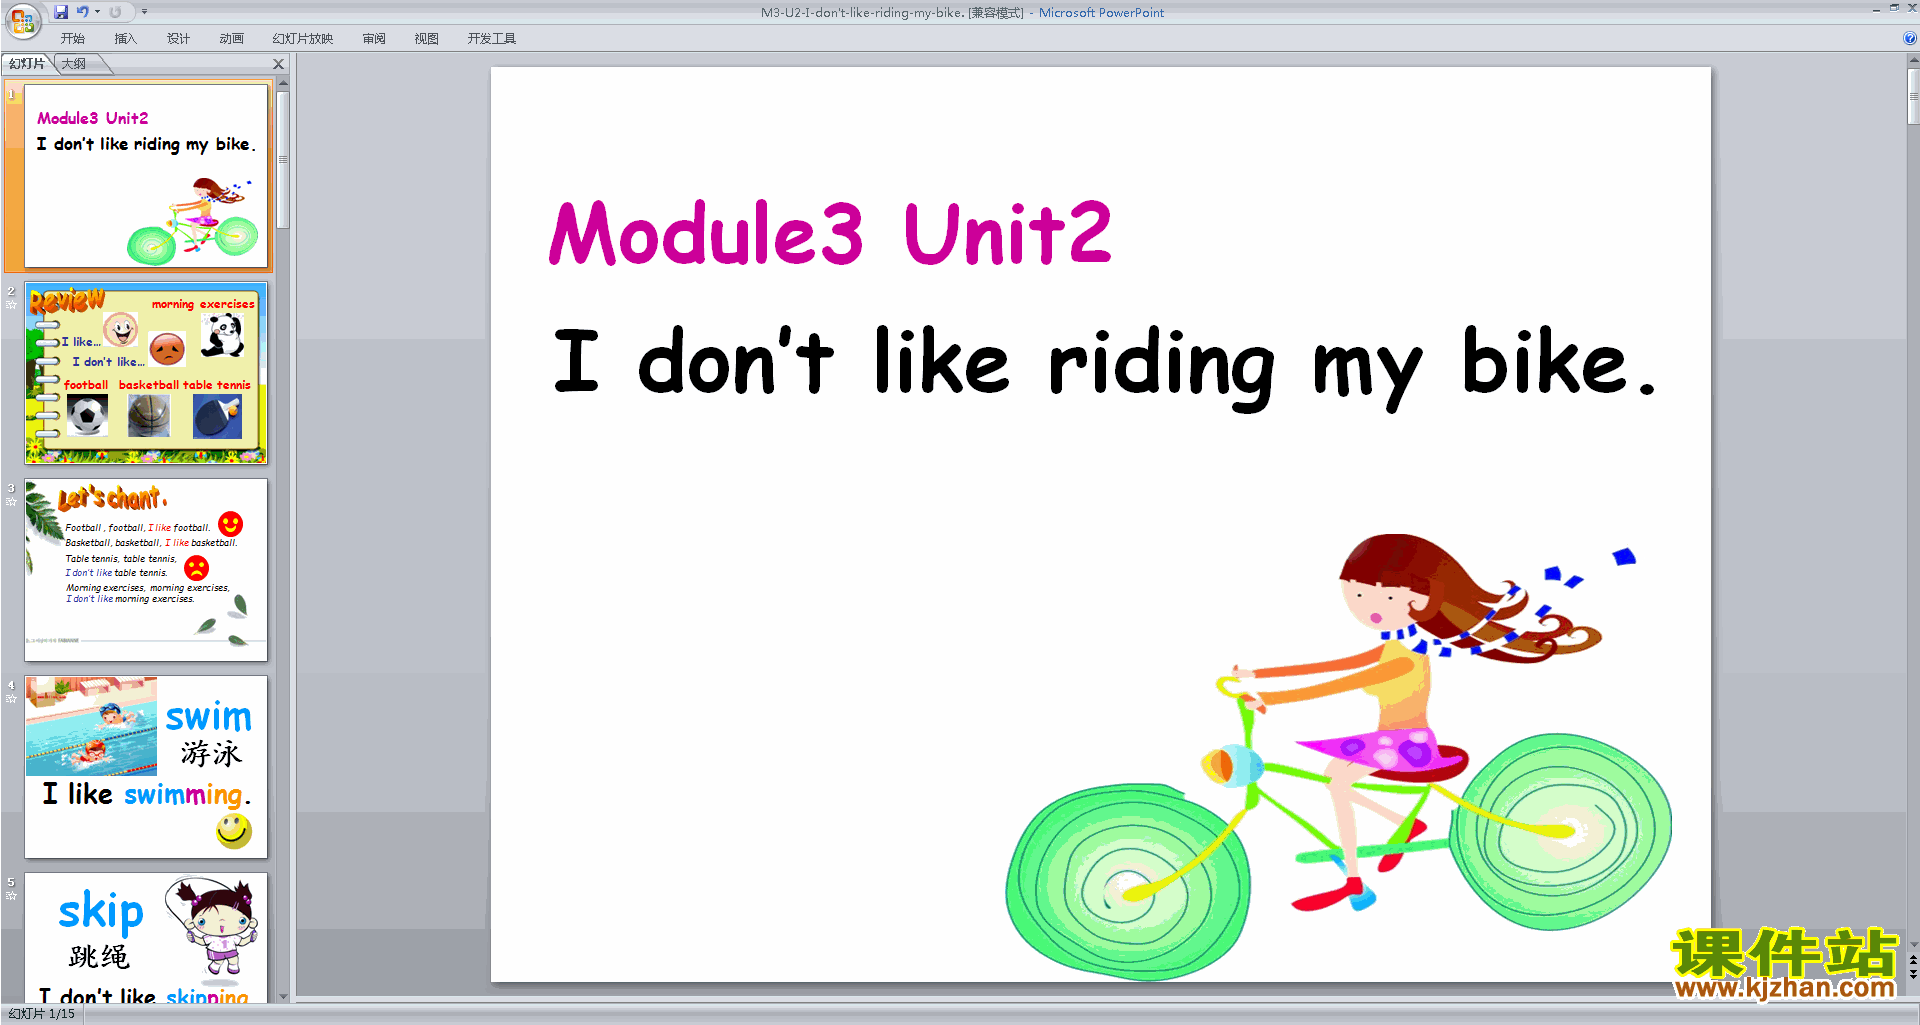This screenshot has height=1025, width=1920.
Task: Click main editor scroll down arrow
Action: tap(1913, 943)
